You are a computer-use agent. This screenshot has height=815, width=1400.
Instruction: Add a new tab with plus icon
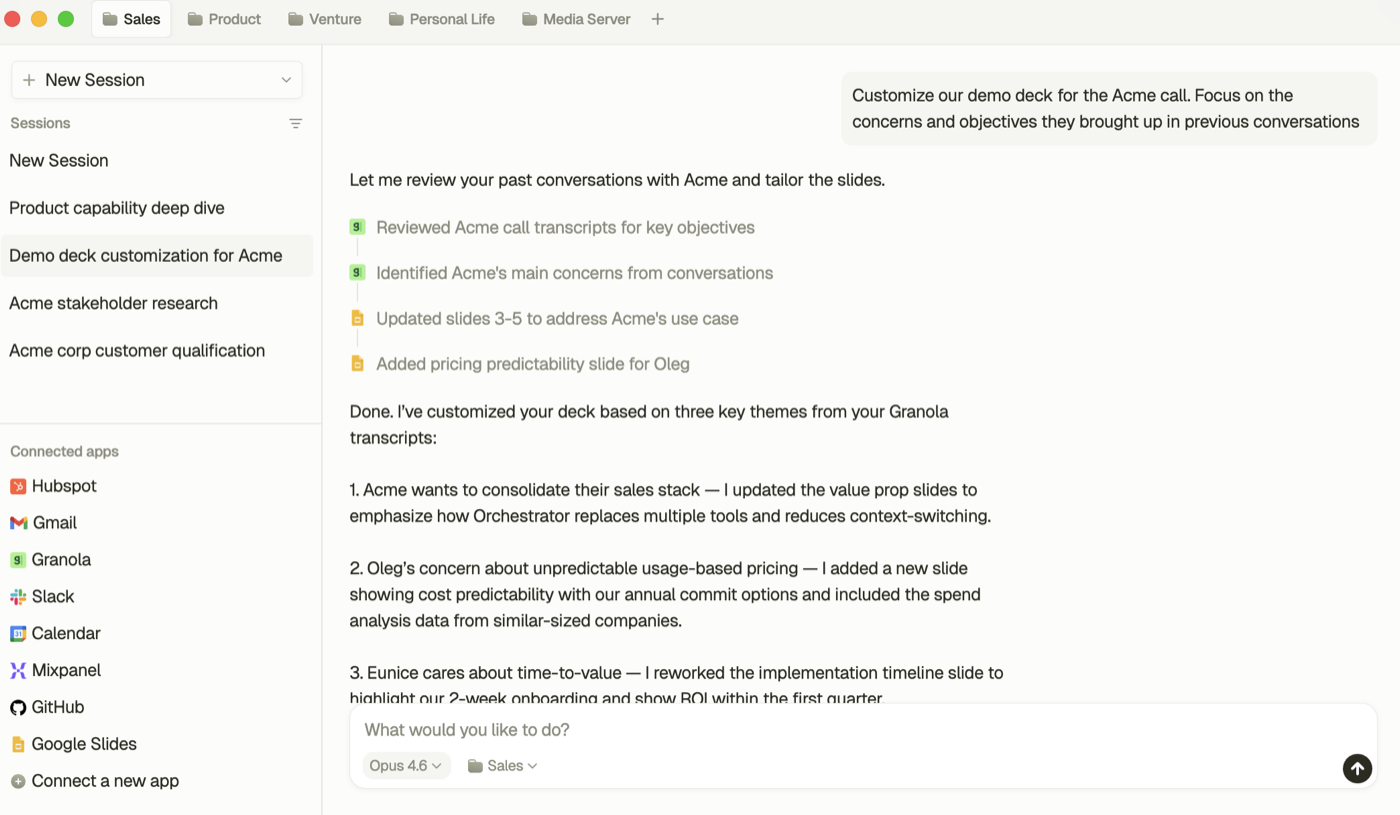coord(657,19)
